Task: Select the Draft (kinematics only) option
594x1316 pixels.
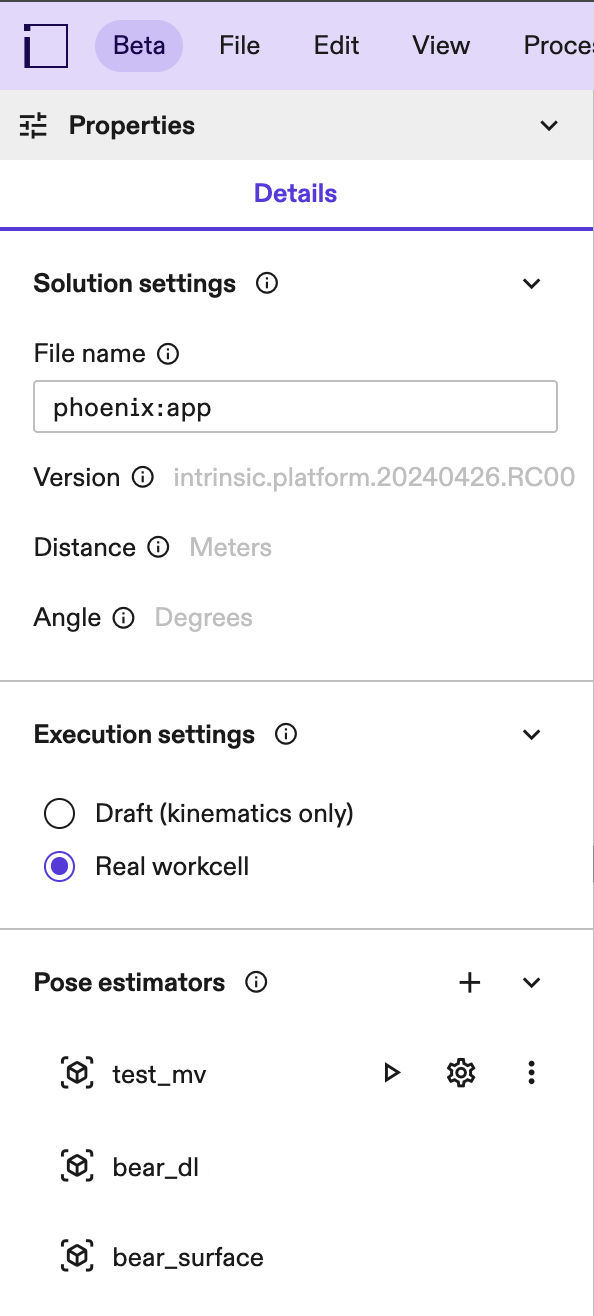Action: 59,813
